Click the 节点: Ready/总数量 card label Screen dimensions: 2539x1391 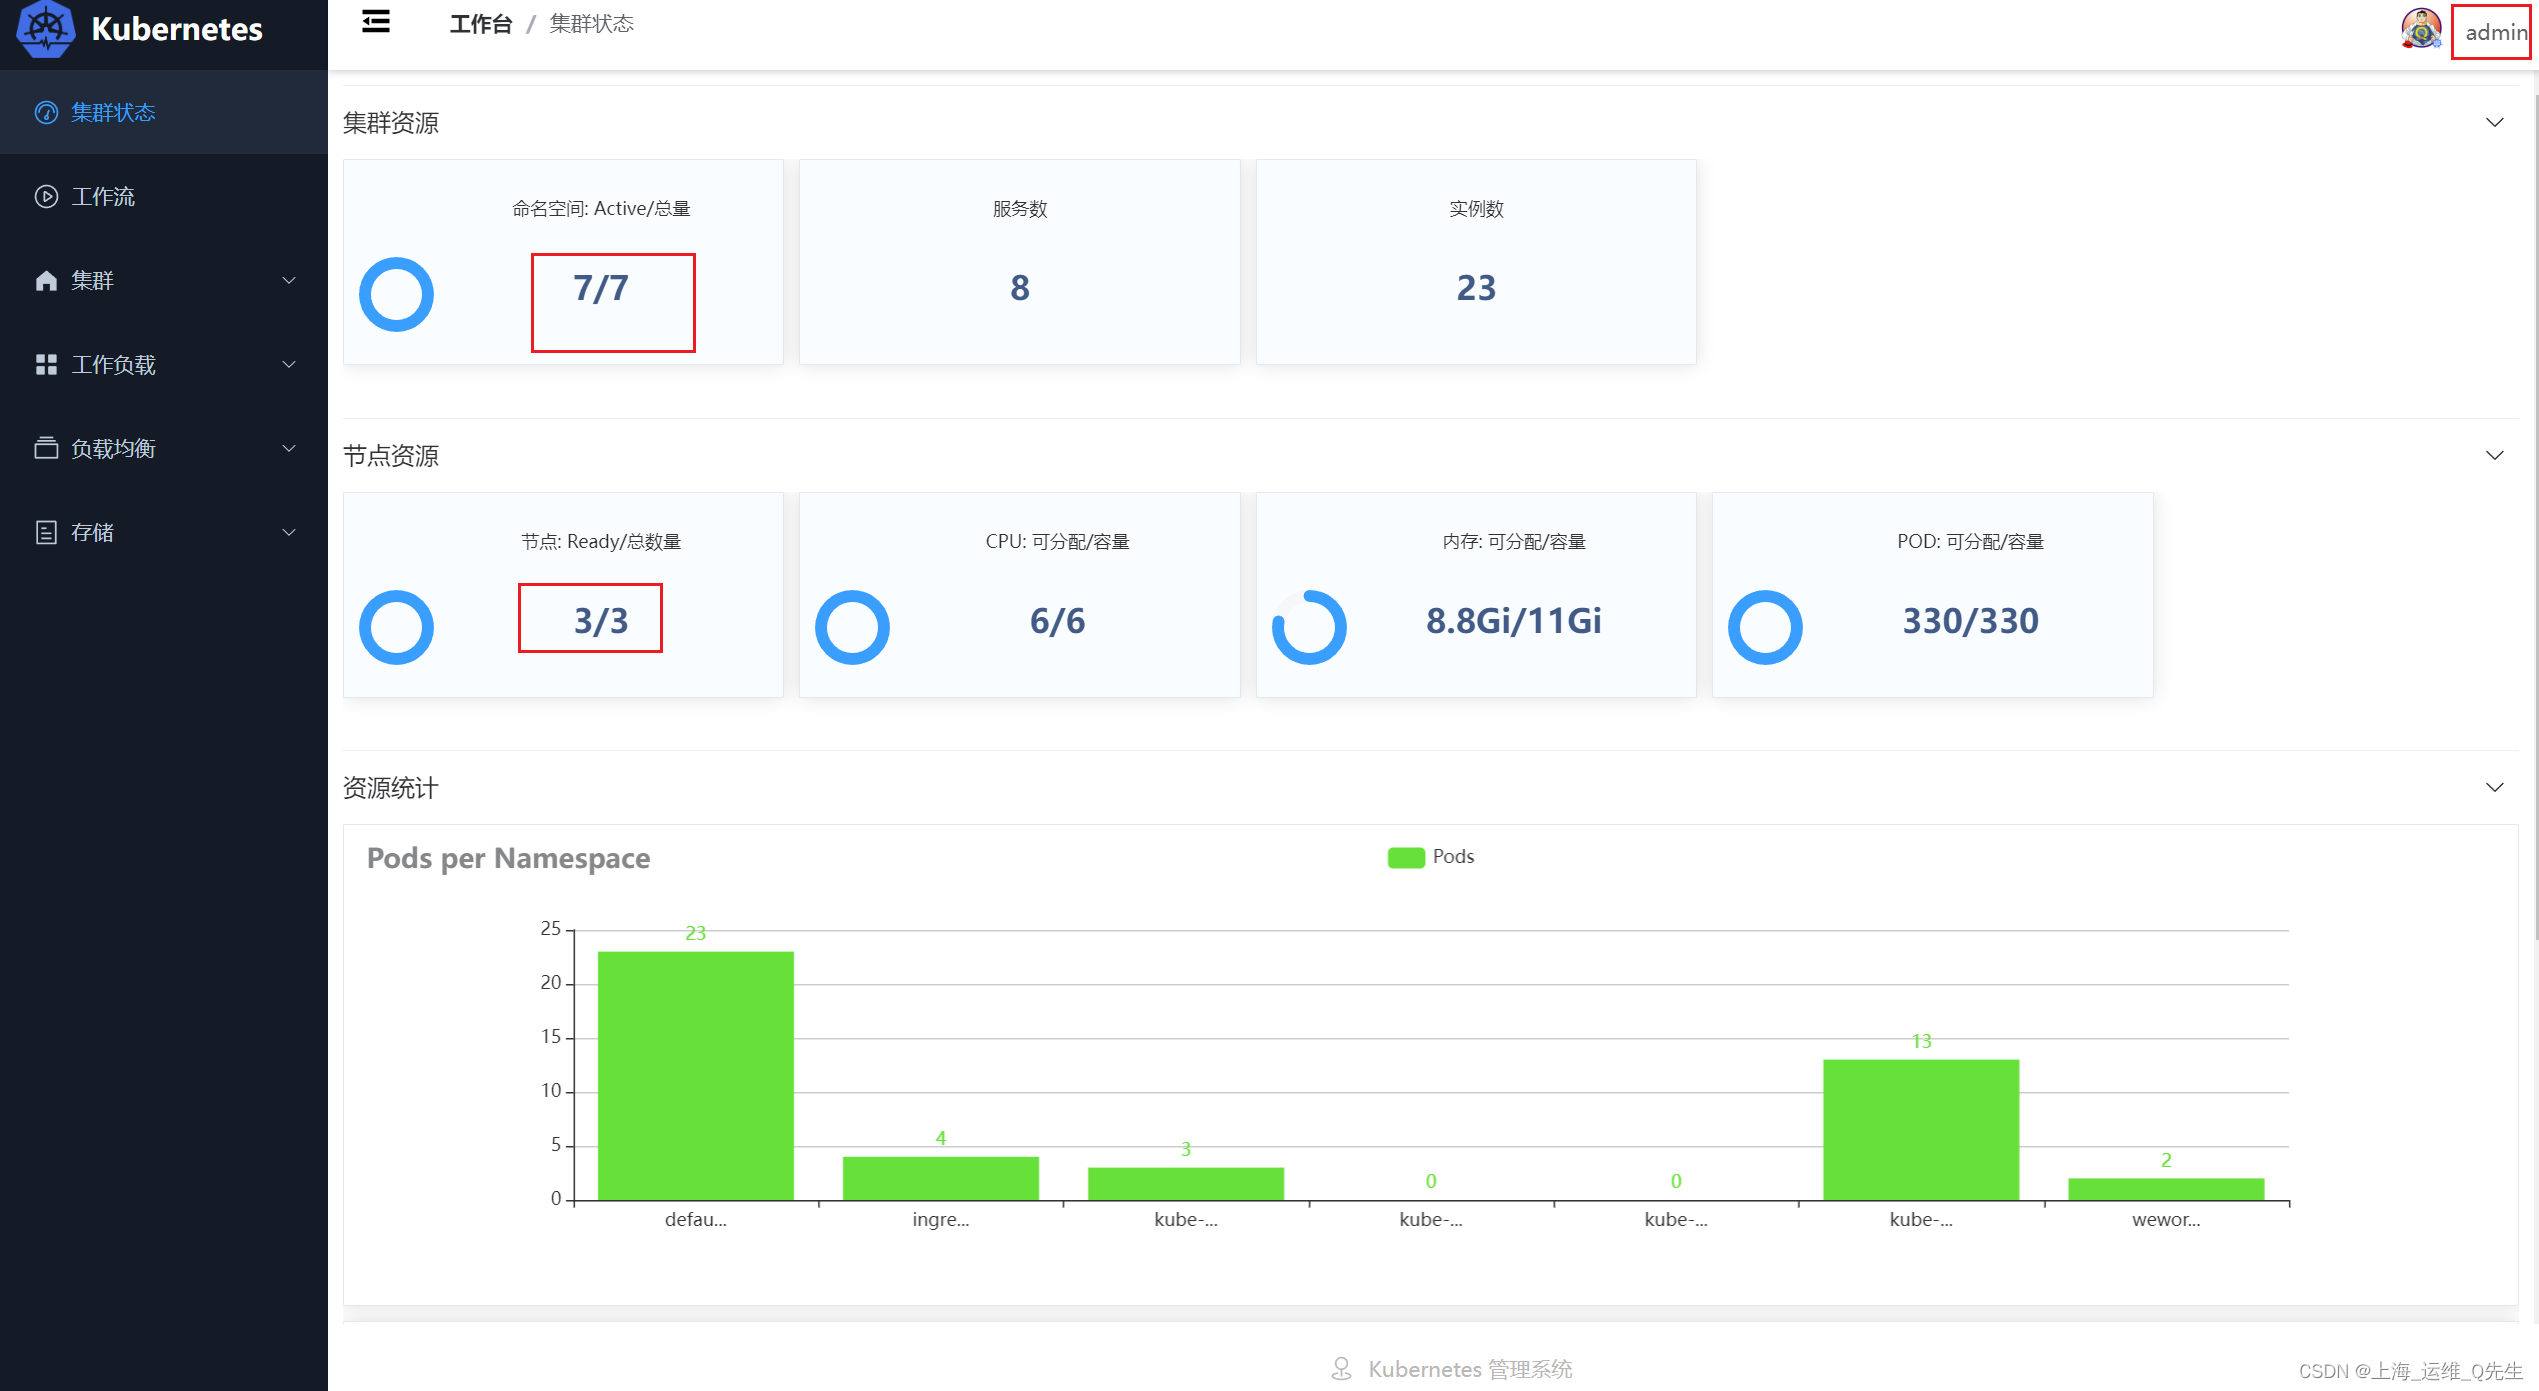pos(601,541)
